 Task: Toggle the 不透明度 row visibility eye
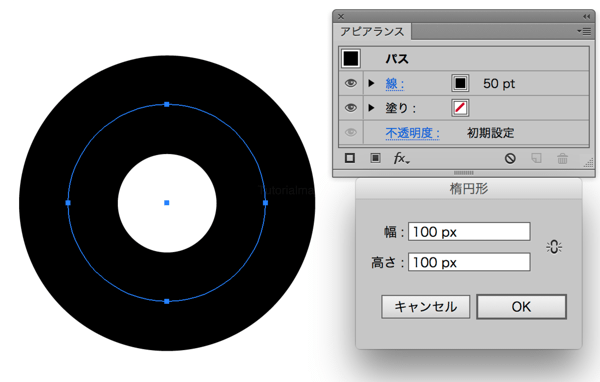[x=351, y=132]
